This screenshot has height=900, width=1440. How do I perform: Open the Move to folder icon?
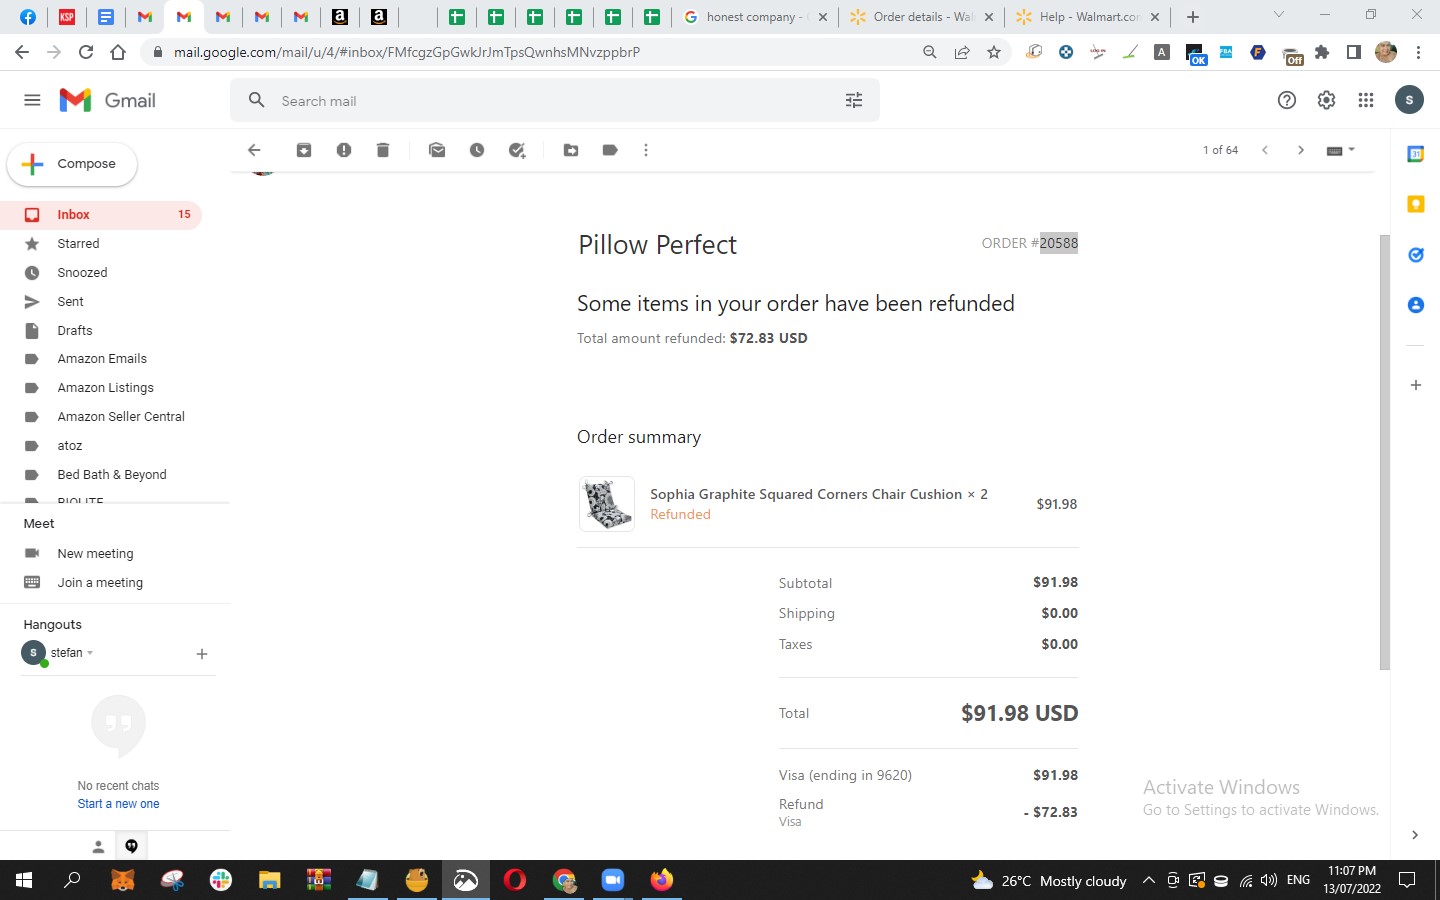(571, 150)
